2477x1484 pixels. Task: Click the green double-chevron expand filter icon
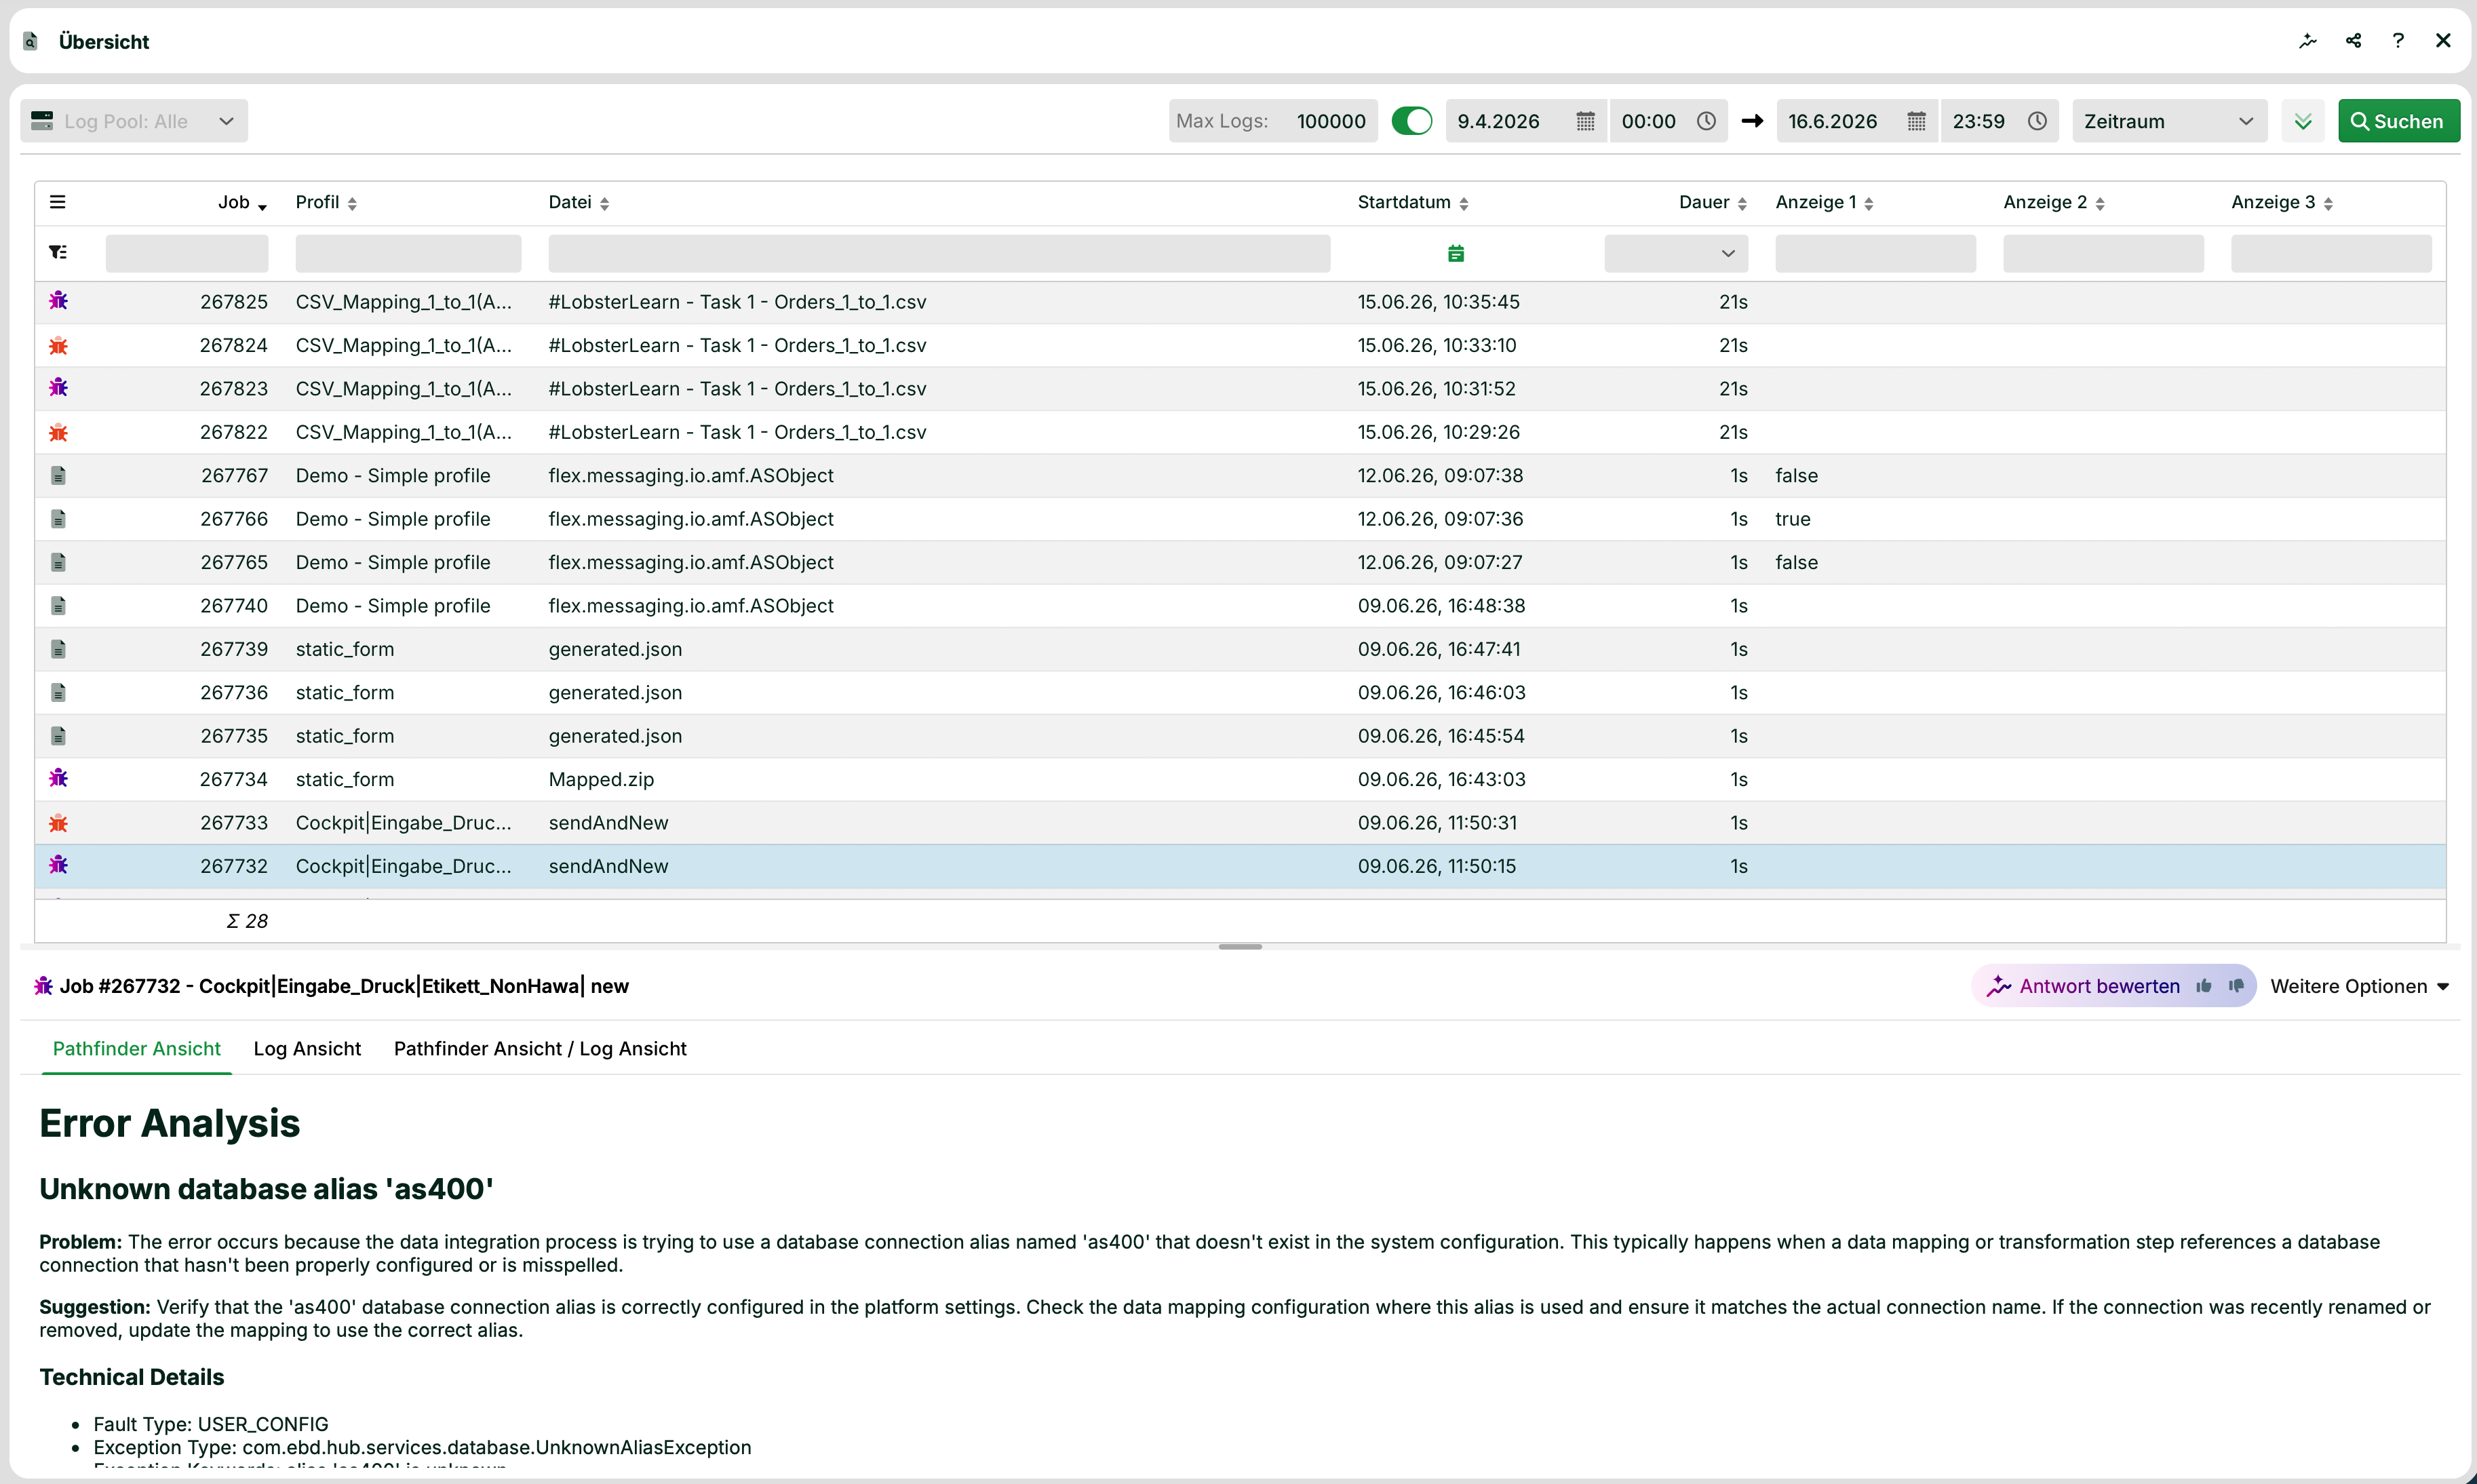[x=2303, y=121]
